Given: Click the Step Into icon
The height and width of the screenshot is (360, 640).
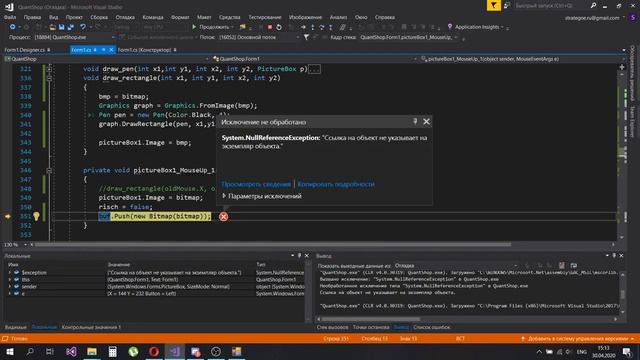Looking at the screenshot, I should (312, 27).
